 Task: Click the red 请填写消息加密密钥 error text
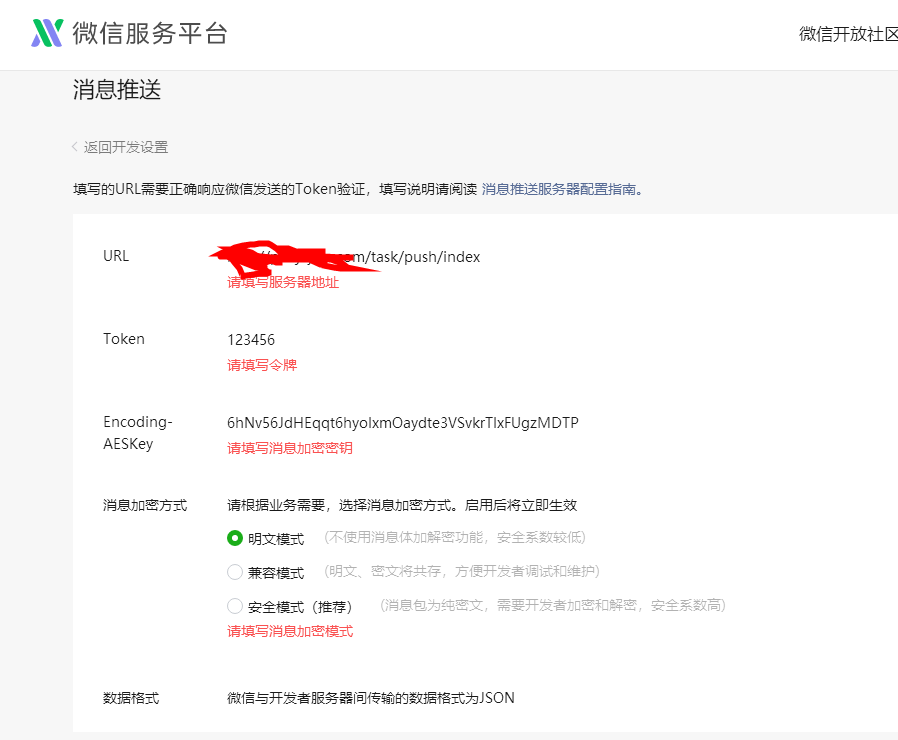point(290,448)
